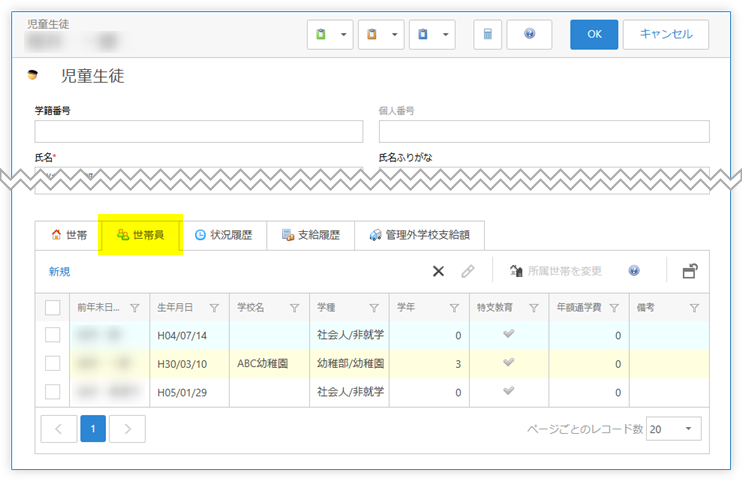Open help icon in top toolbar

(530, 34)
